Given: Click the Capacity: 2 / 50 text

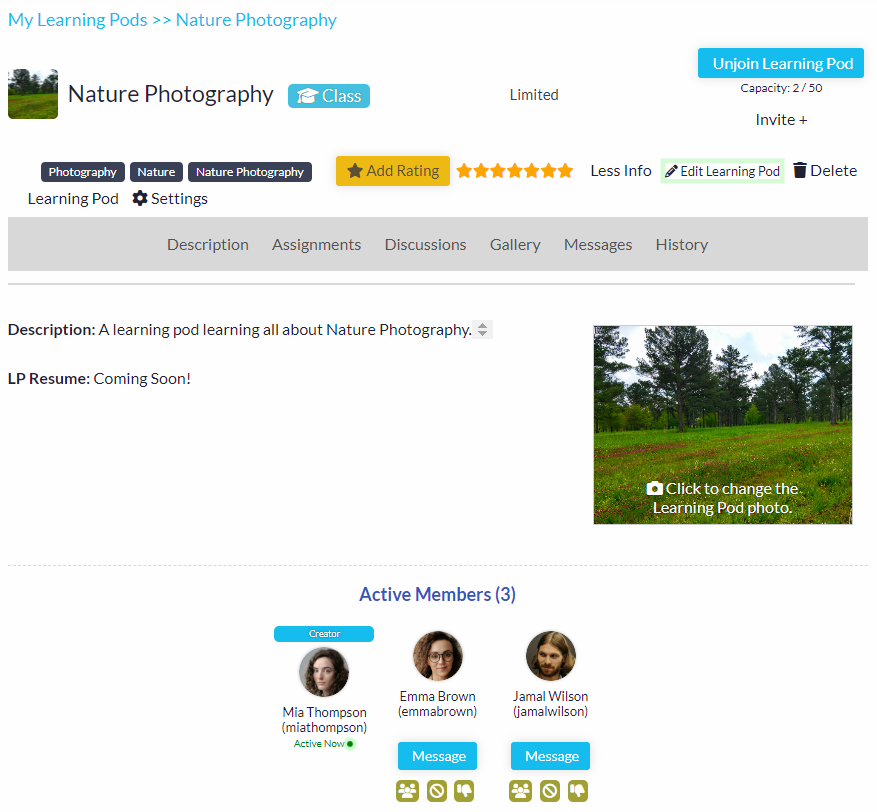Looking at the screenshot, I should (781, 88).
